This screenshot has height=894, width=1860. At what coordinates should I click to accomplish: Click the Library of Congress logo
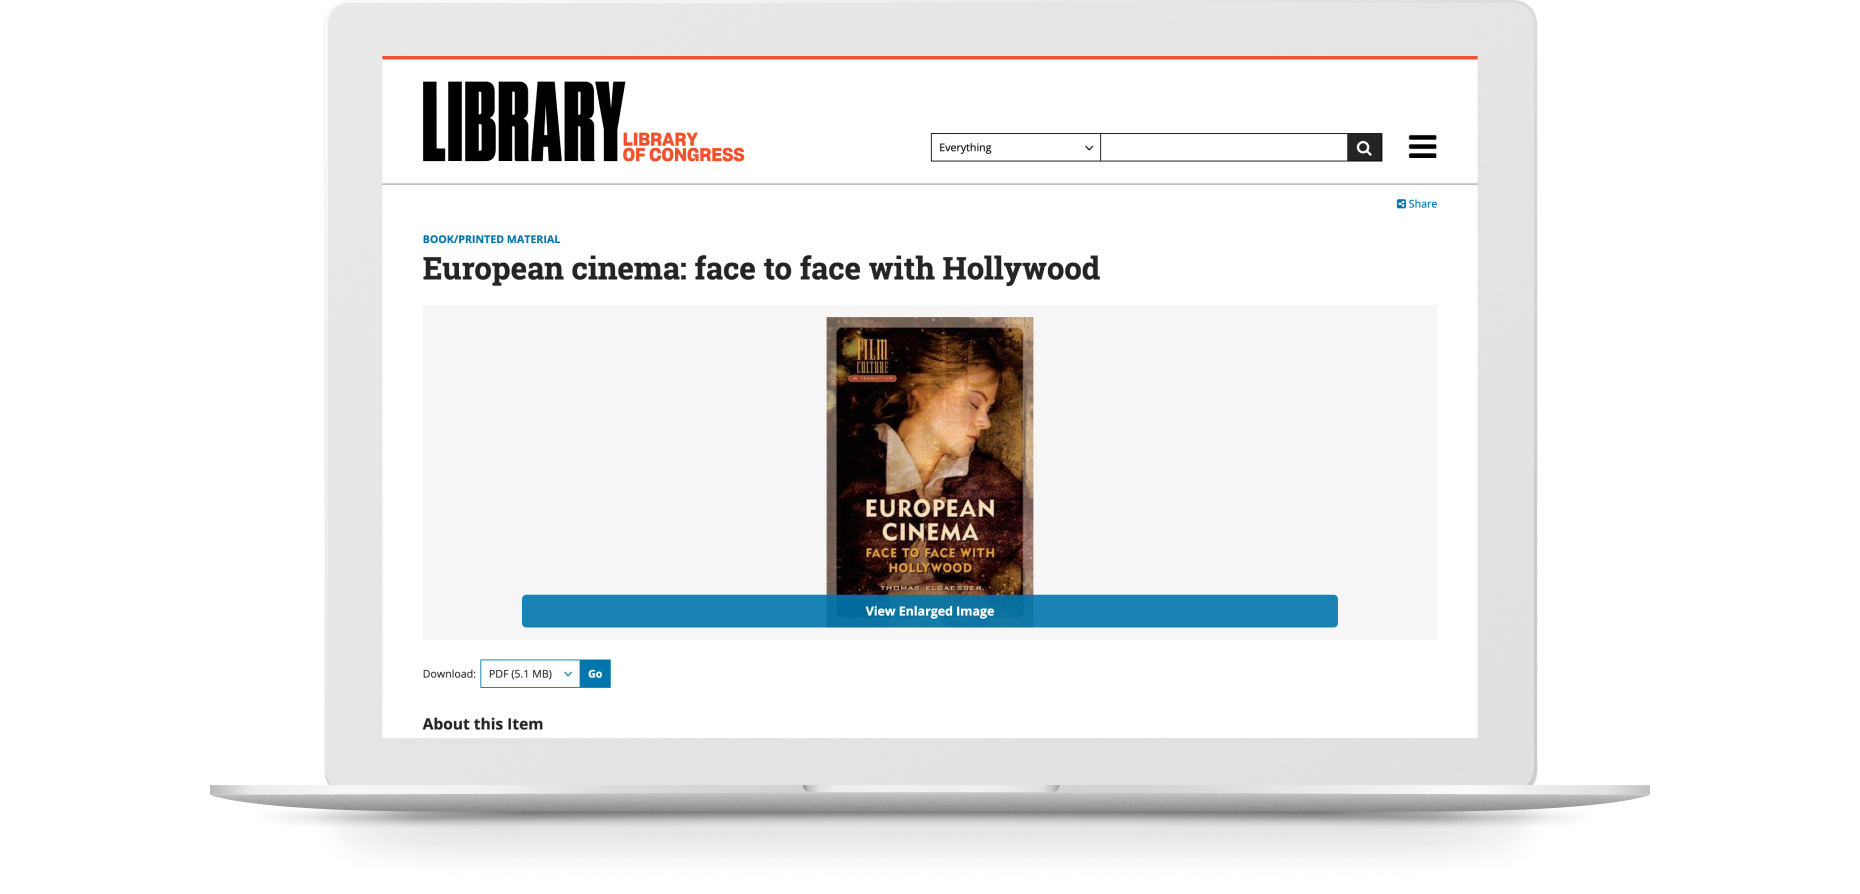583,121
